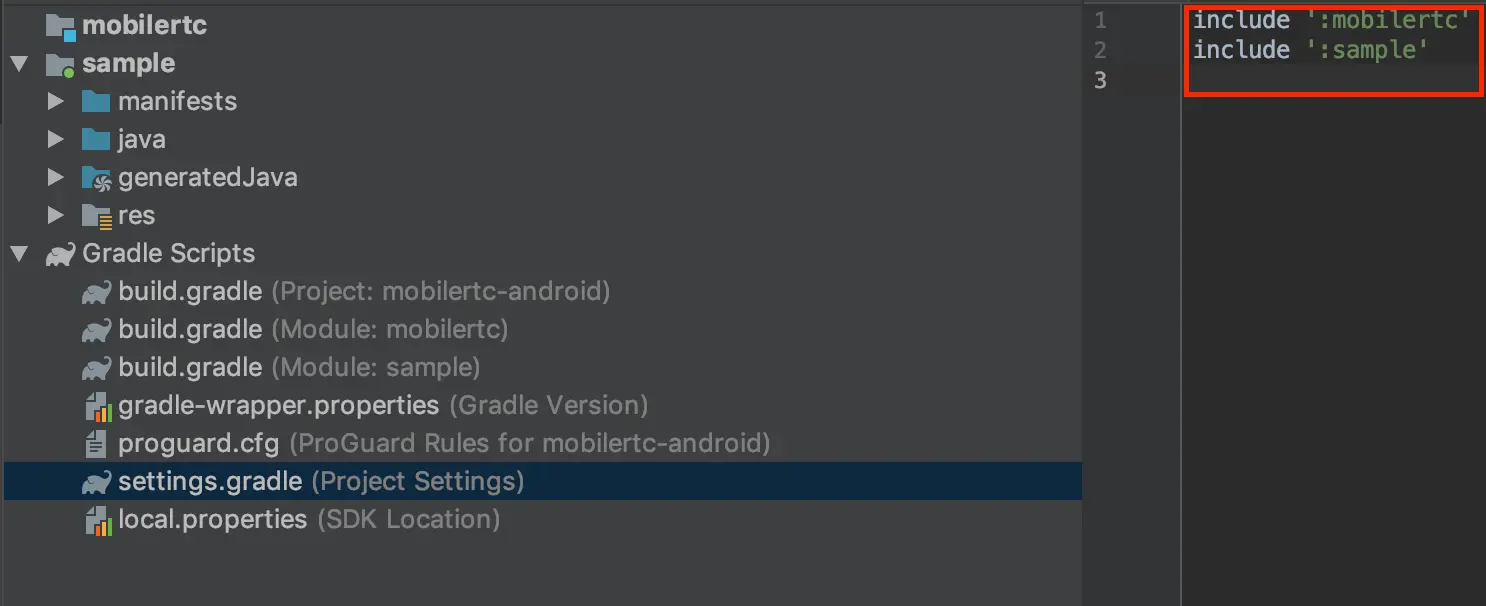This screenshot has height=606, width=1486.
Task: Place cursor on include ':sample' line
Action: [1310, 50]
